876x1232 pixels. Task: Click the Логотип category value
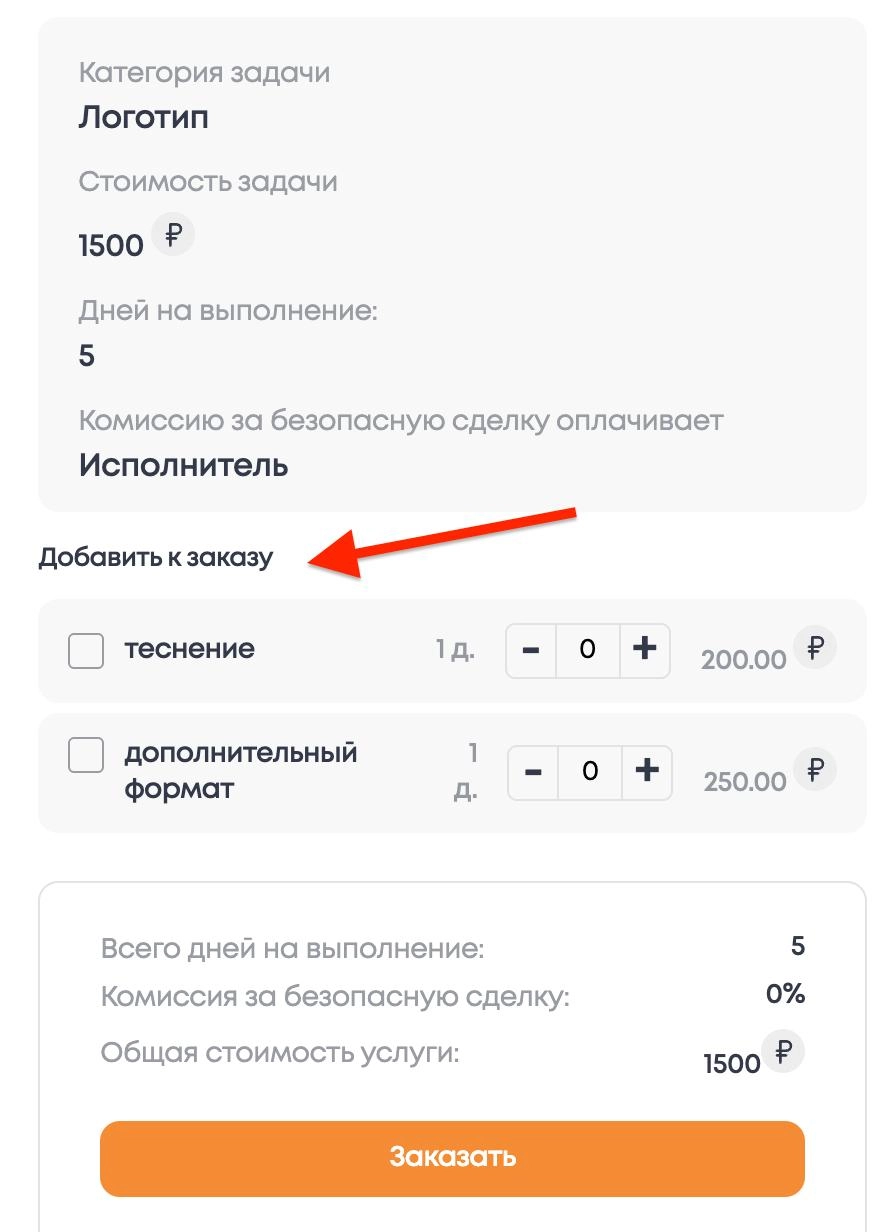point(143,118)
